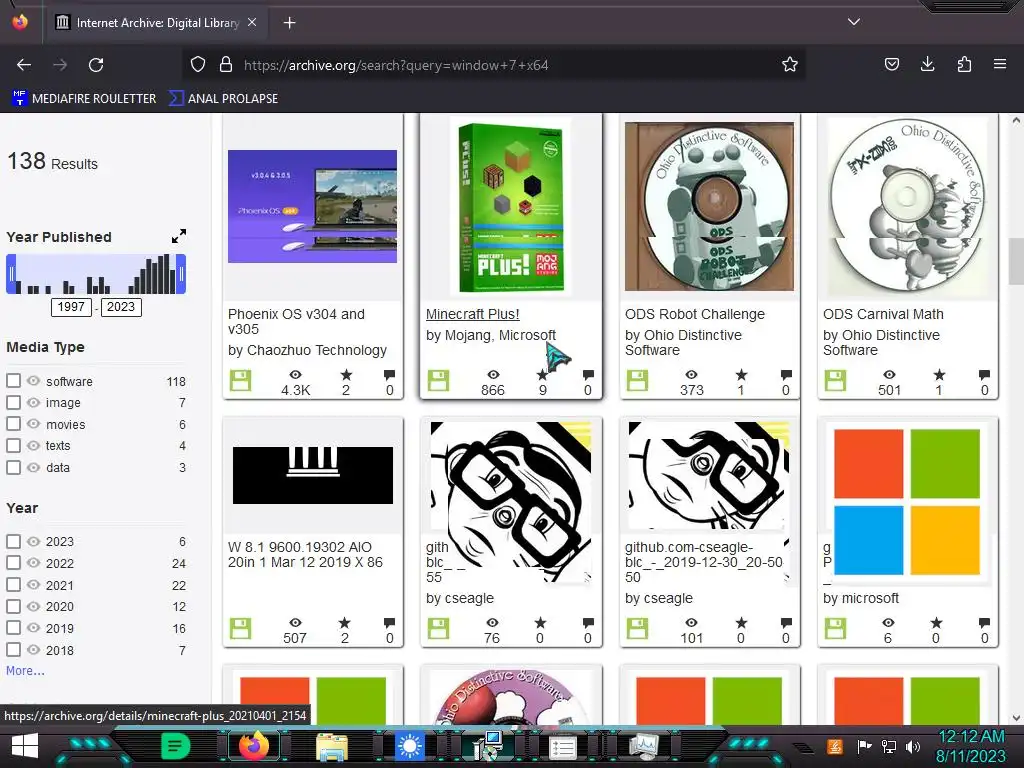Hide 2019 results with eye icon
Screen dimensions: 1024x768
click(33, 628)
